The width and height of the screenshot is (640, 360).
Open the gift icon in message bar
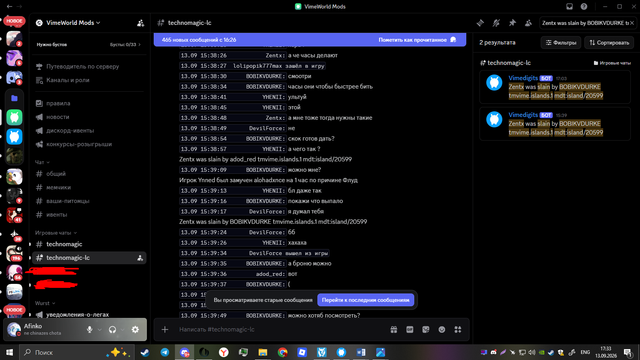(x=393, y=329)
